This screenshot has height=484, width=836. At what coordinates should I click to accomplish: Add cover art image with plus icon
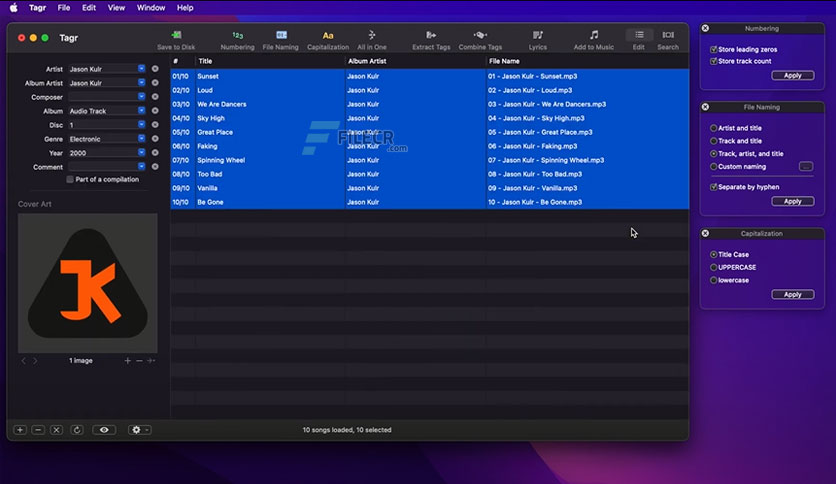coord(127,361)
